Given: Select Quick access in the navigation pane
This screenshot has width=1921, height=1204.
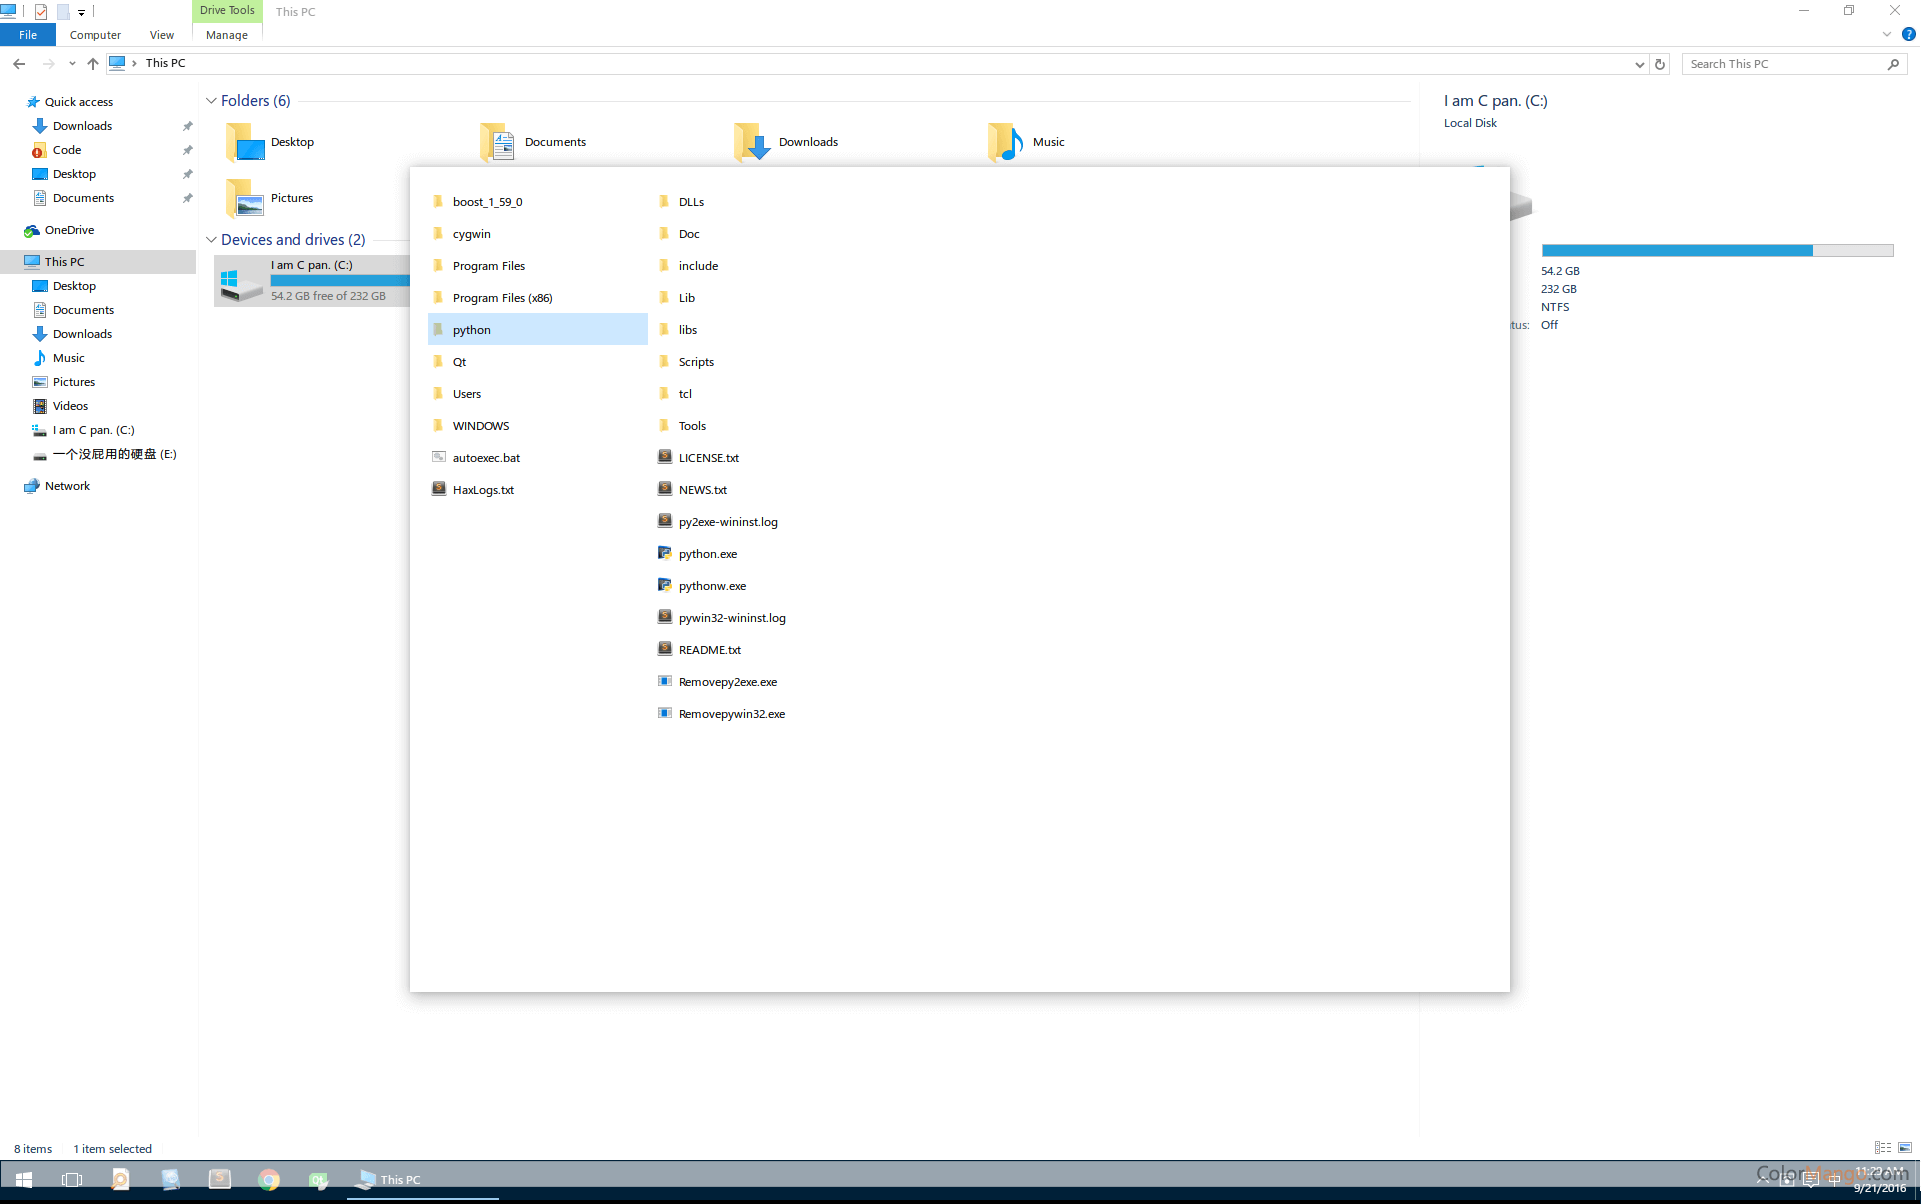Looking at the screenshot, I should [x=78, y=102].
